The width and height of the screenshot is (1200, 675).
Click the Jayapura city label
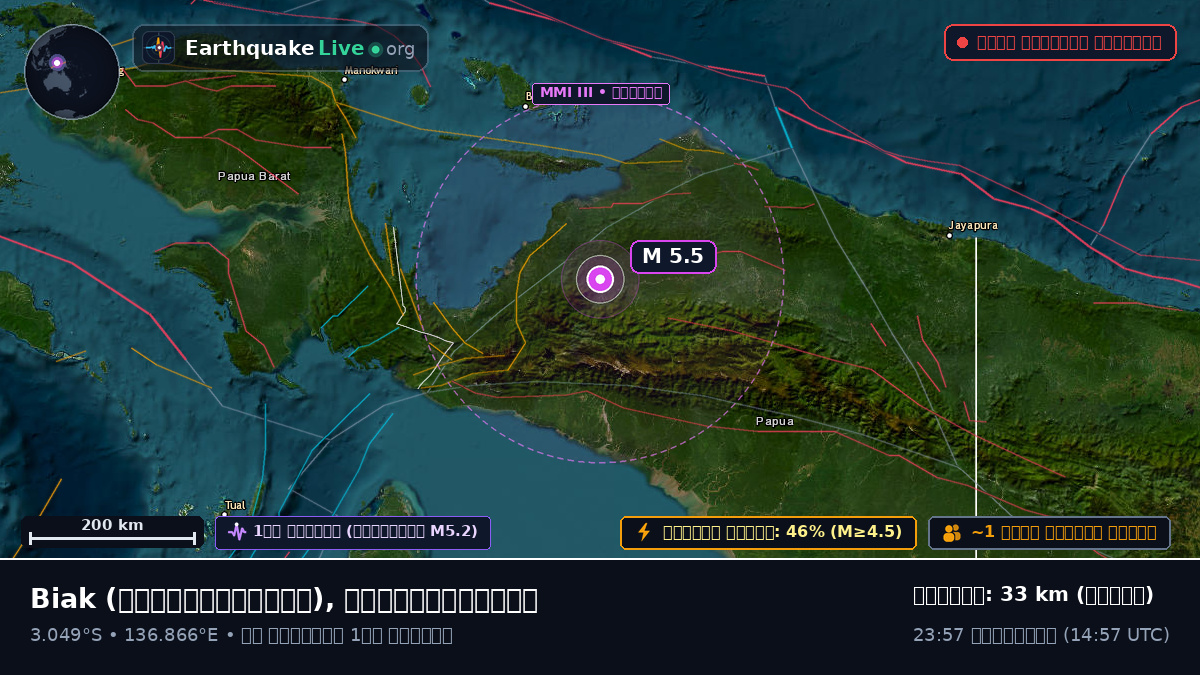tap(973, 226)
